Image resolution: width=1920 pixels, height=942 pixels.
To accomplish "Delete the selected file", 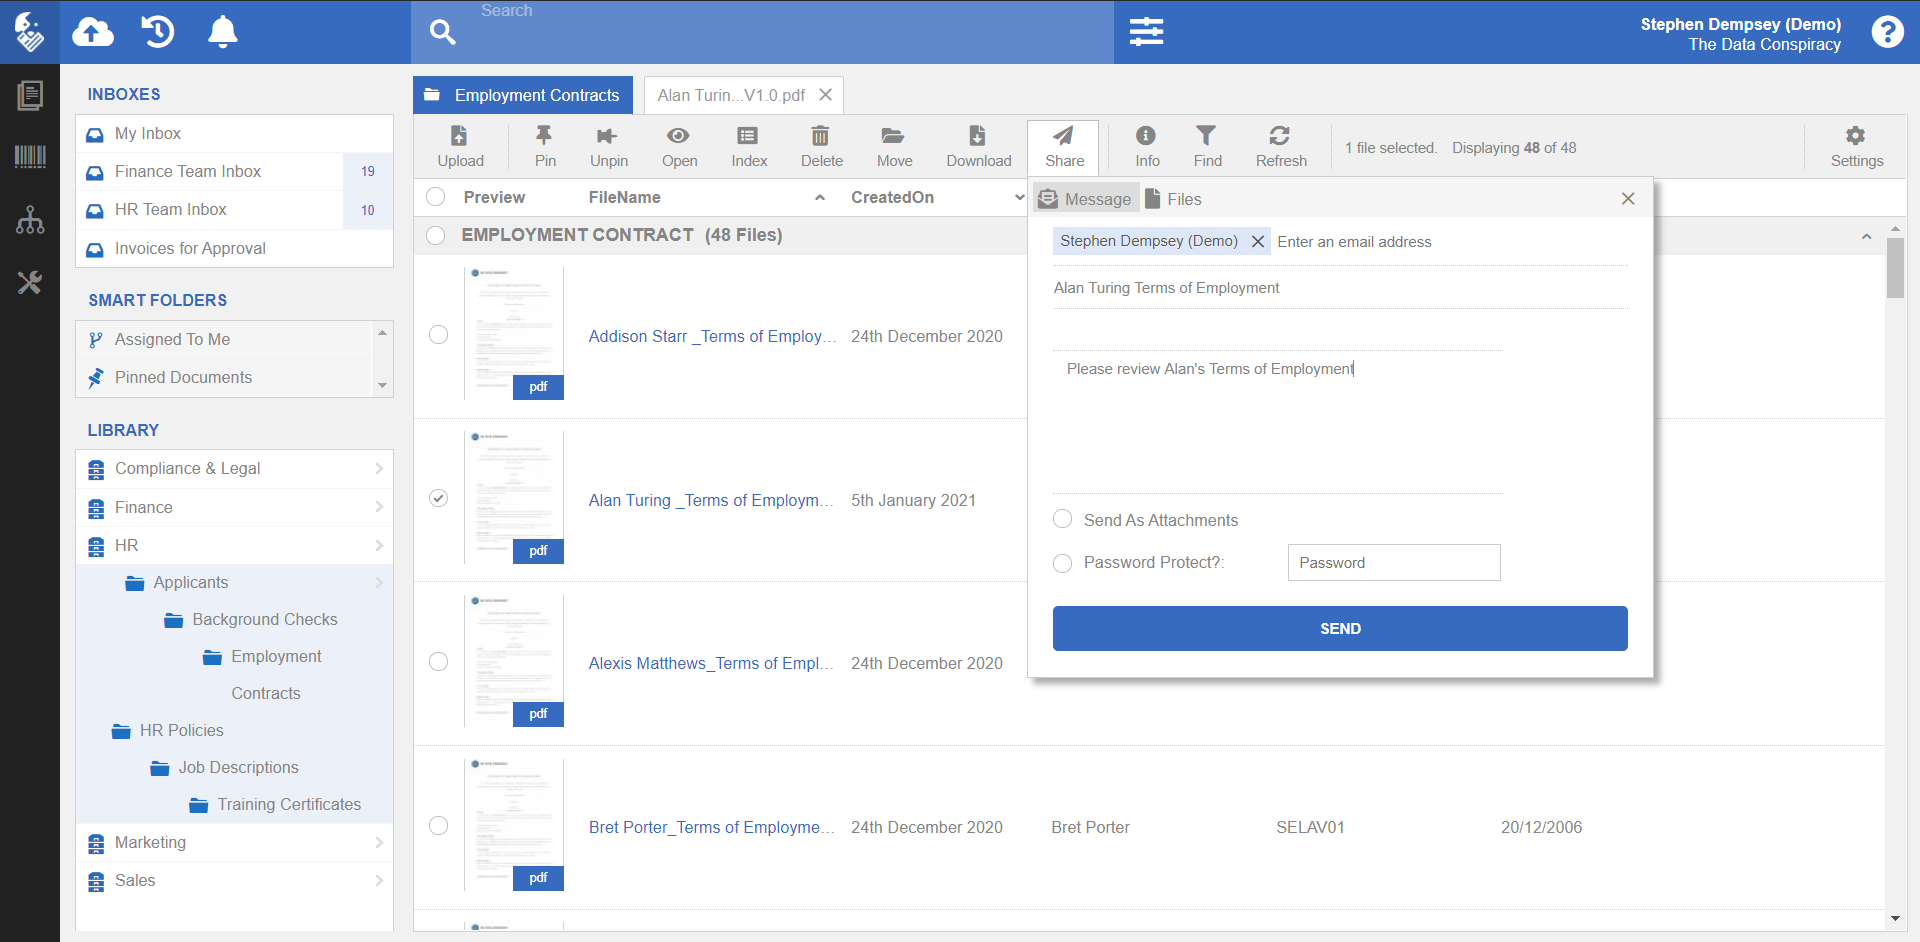I will [821, 146].
